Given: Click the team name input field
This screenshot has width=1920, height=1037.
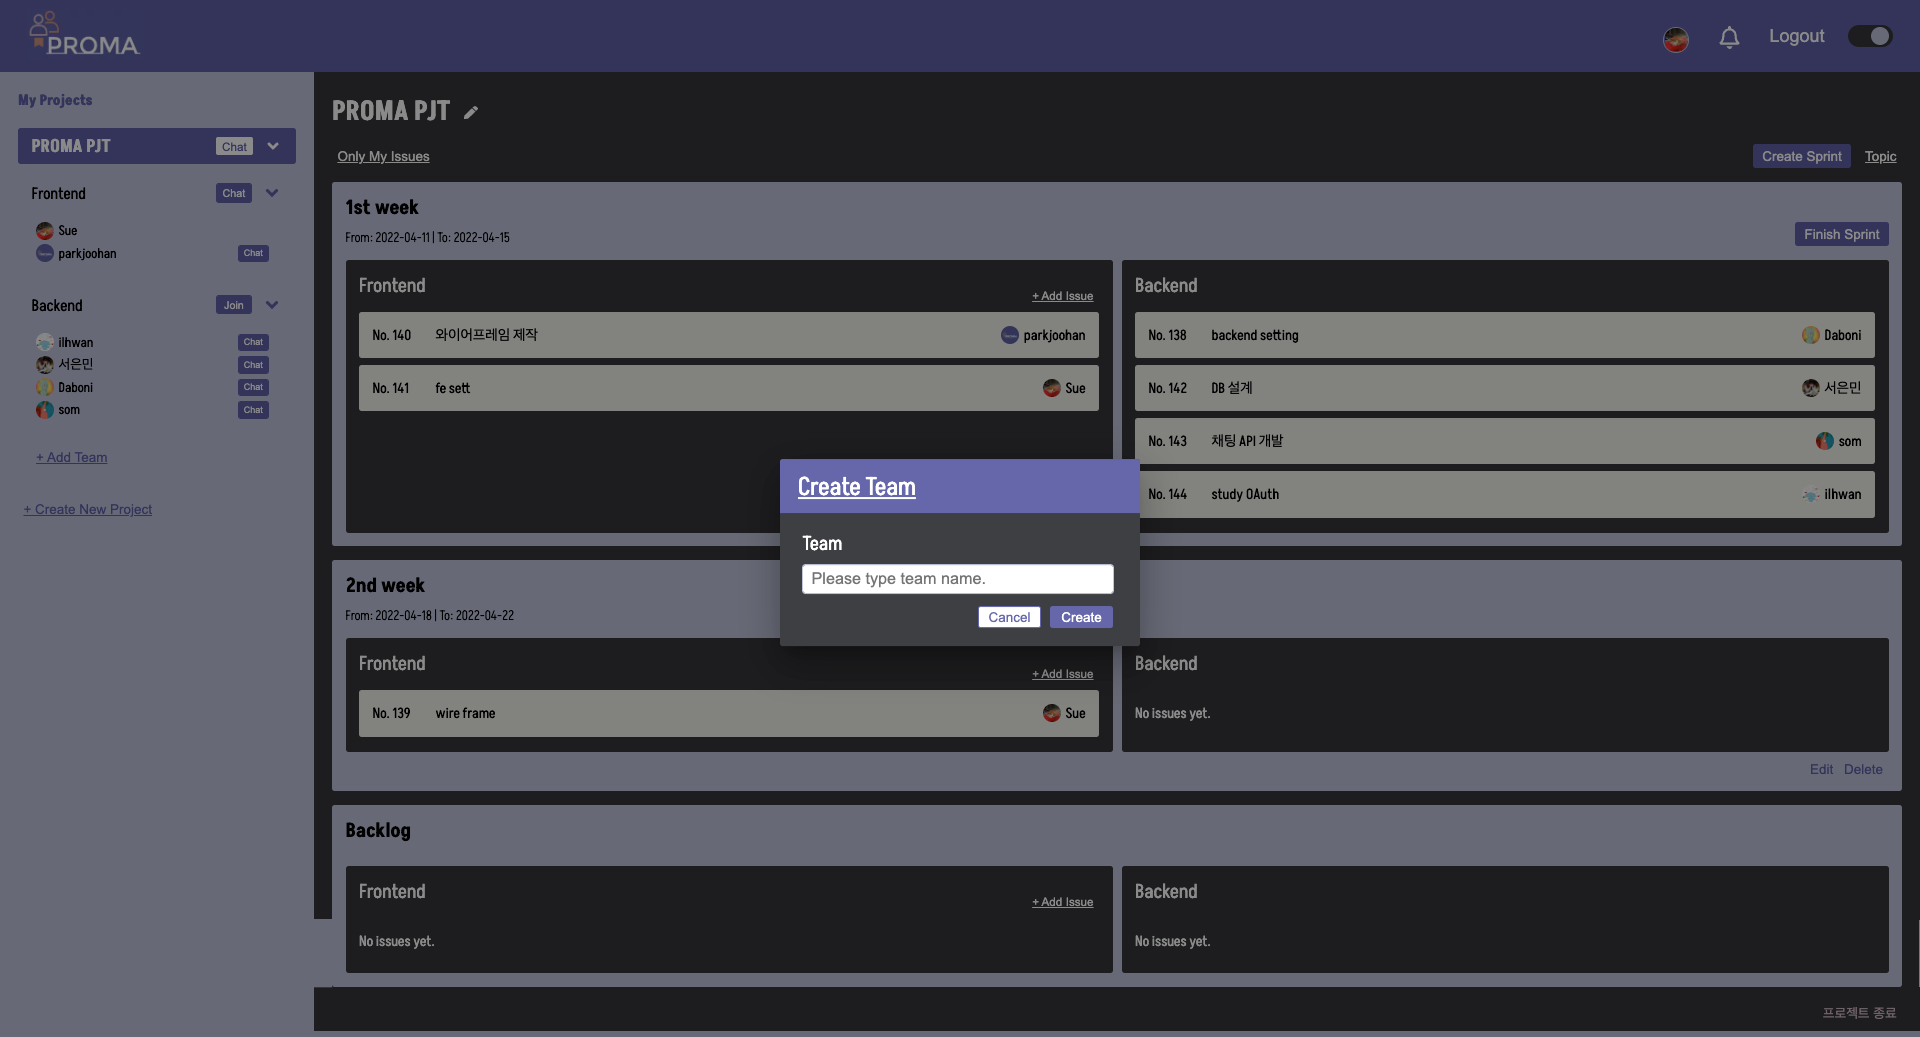Looking at the screenshot, I should [x=957, y=578].
